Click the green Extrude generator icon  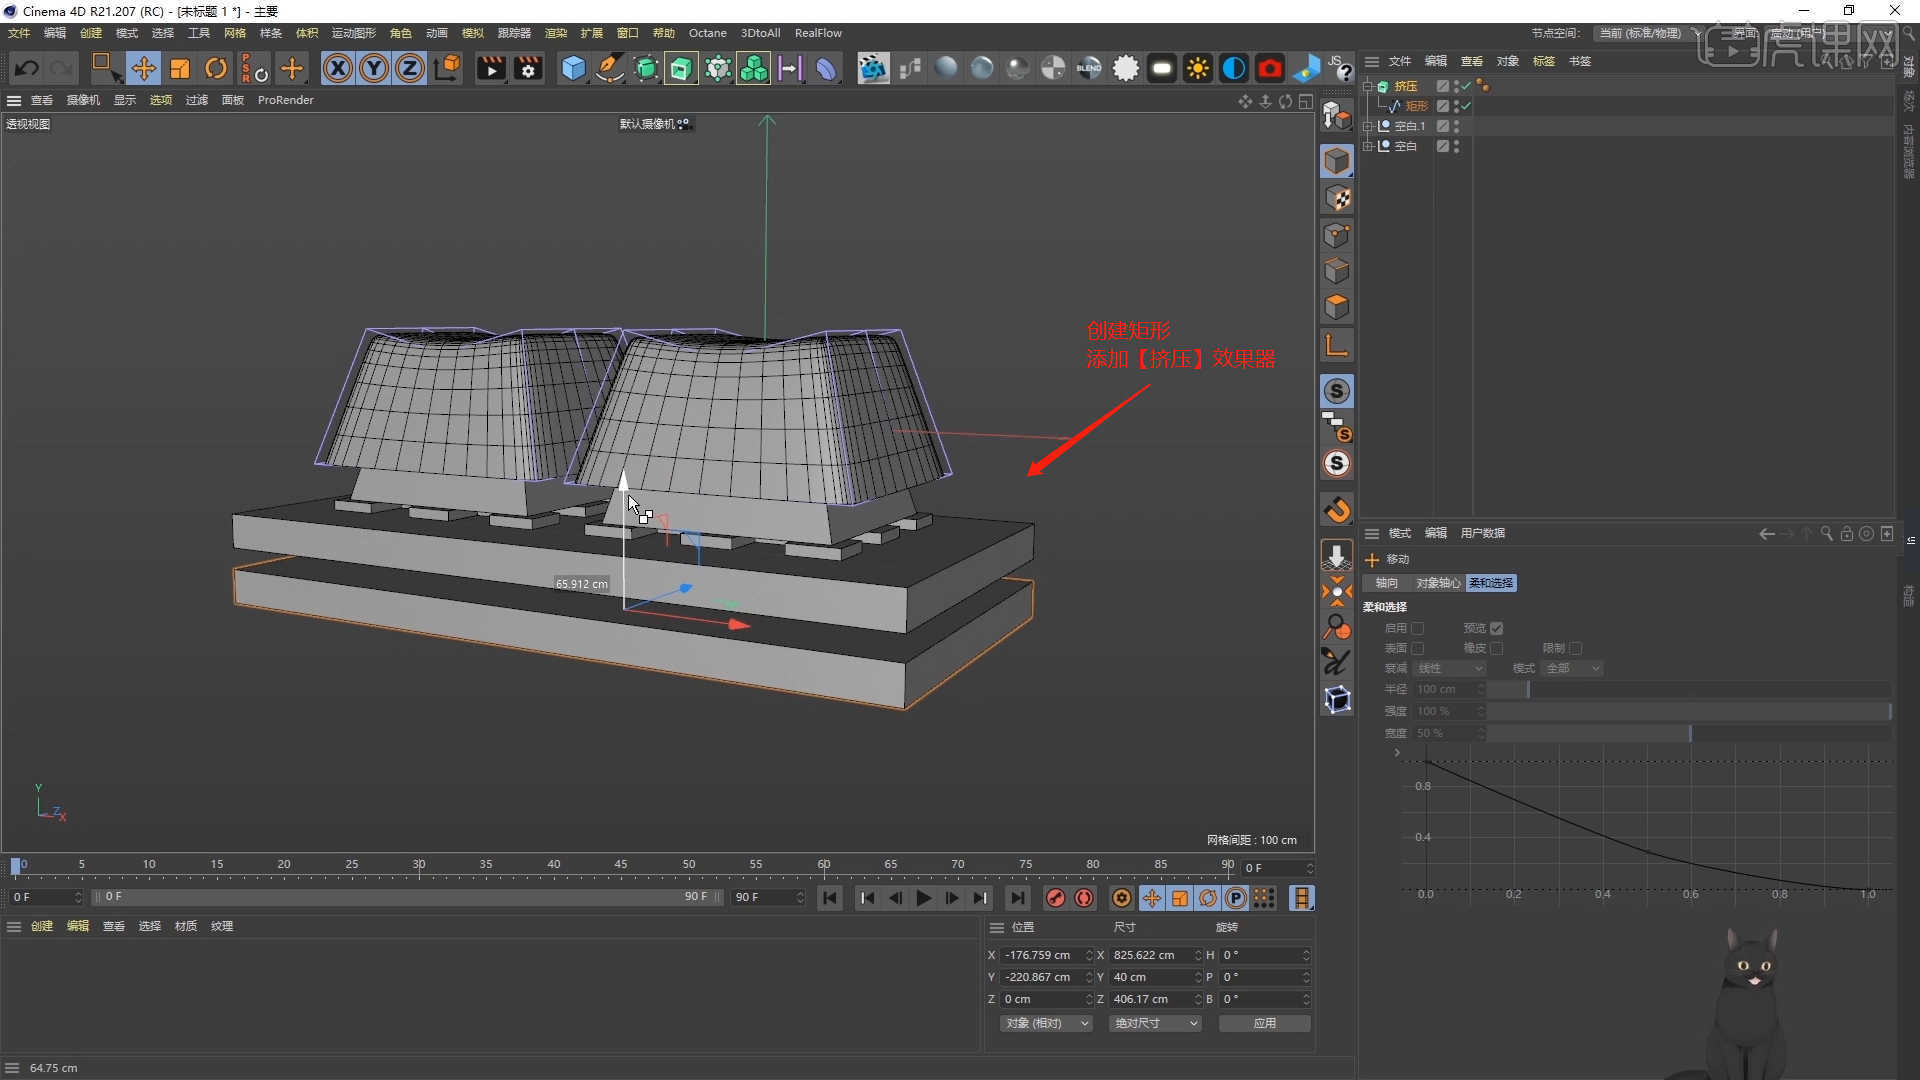pos(681,68)
